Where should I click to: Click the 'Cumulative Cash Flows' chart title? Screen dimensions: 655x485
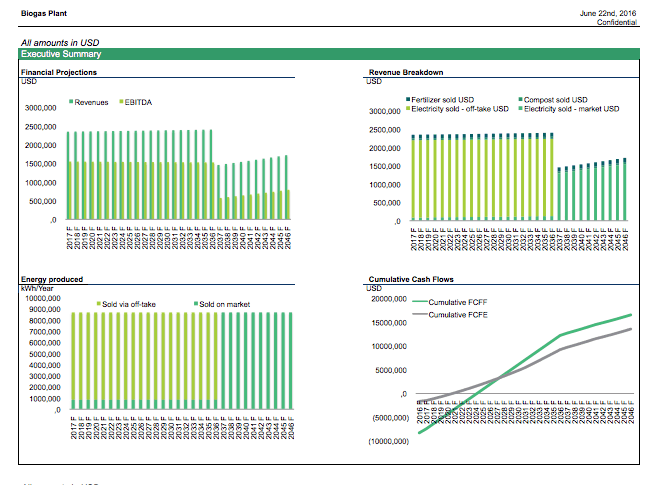(411, 279)
